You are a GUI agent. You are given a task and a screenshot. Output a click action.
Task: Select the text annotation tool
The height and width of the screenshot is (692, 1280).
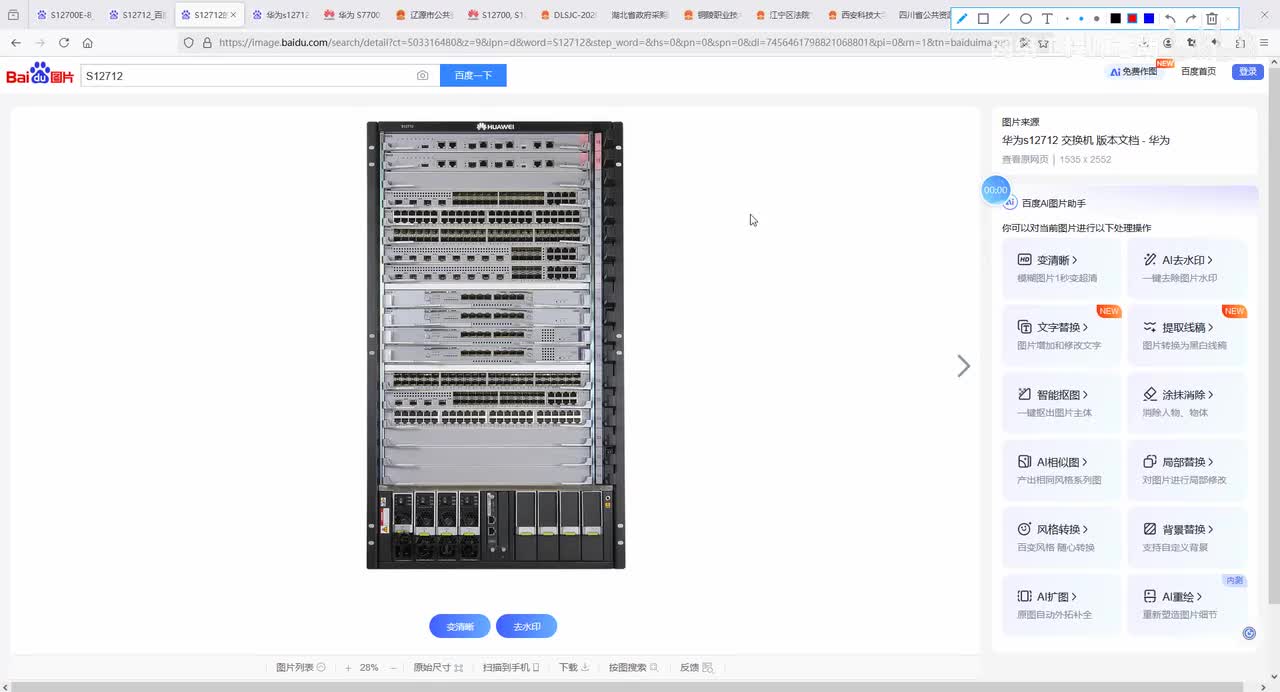1047,19
